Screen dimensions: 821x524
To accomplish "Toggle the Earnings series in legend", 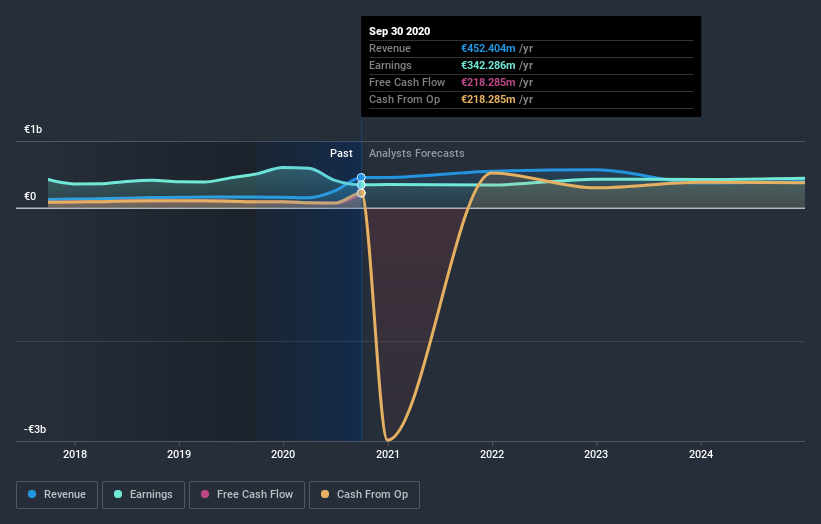I will tap(143, 495).
